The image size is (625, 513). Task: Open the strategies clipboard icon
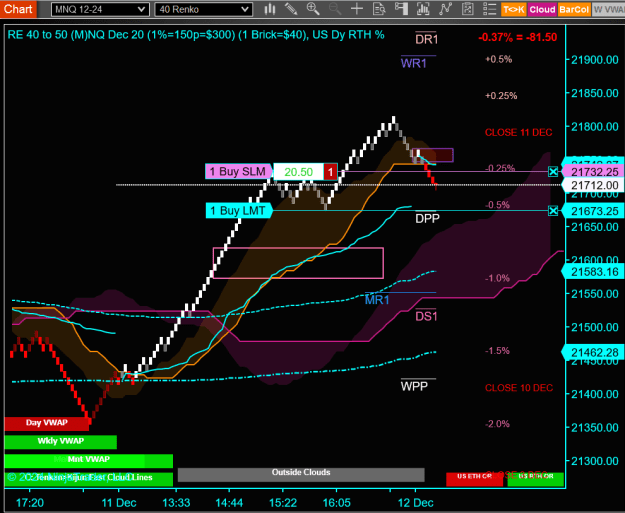tap(467, 9)
